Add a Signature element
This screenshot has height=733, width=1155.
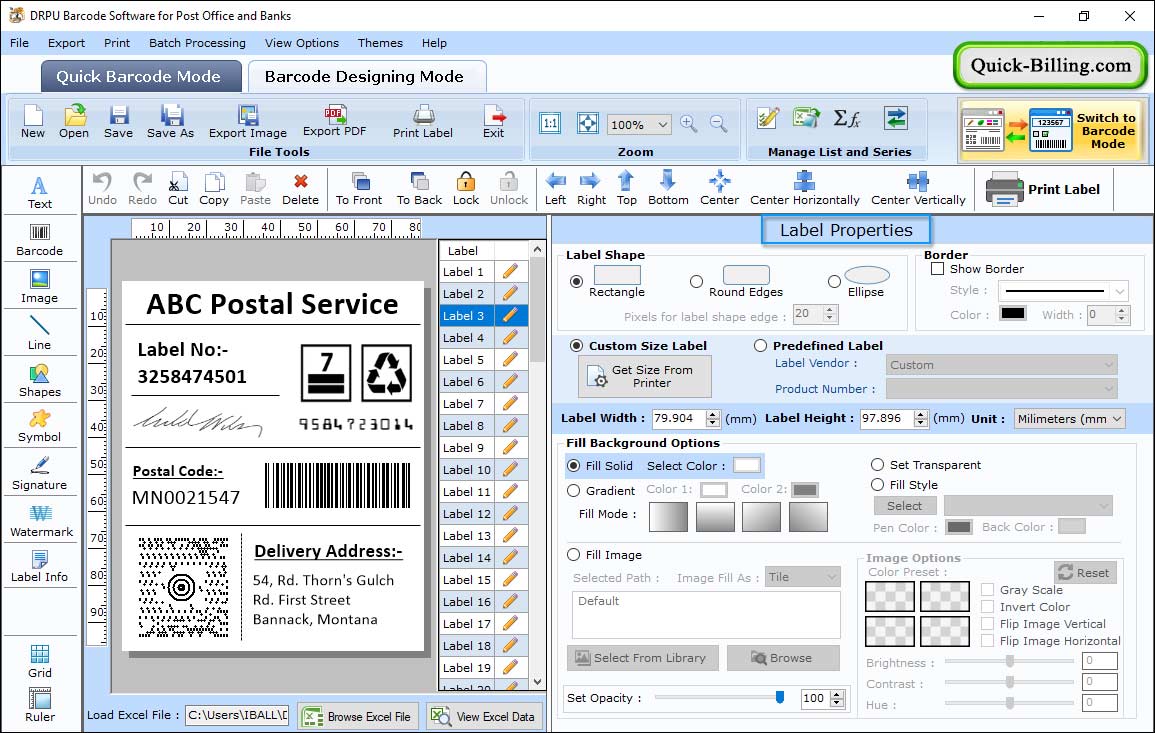(40, 474)
